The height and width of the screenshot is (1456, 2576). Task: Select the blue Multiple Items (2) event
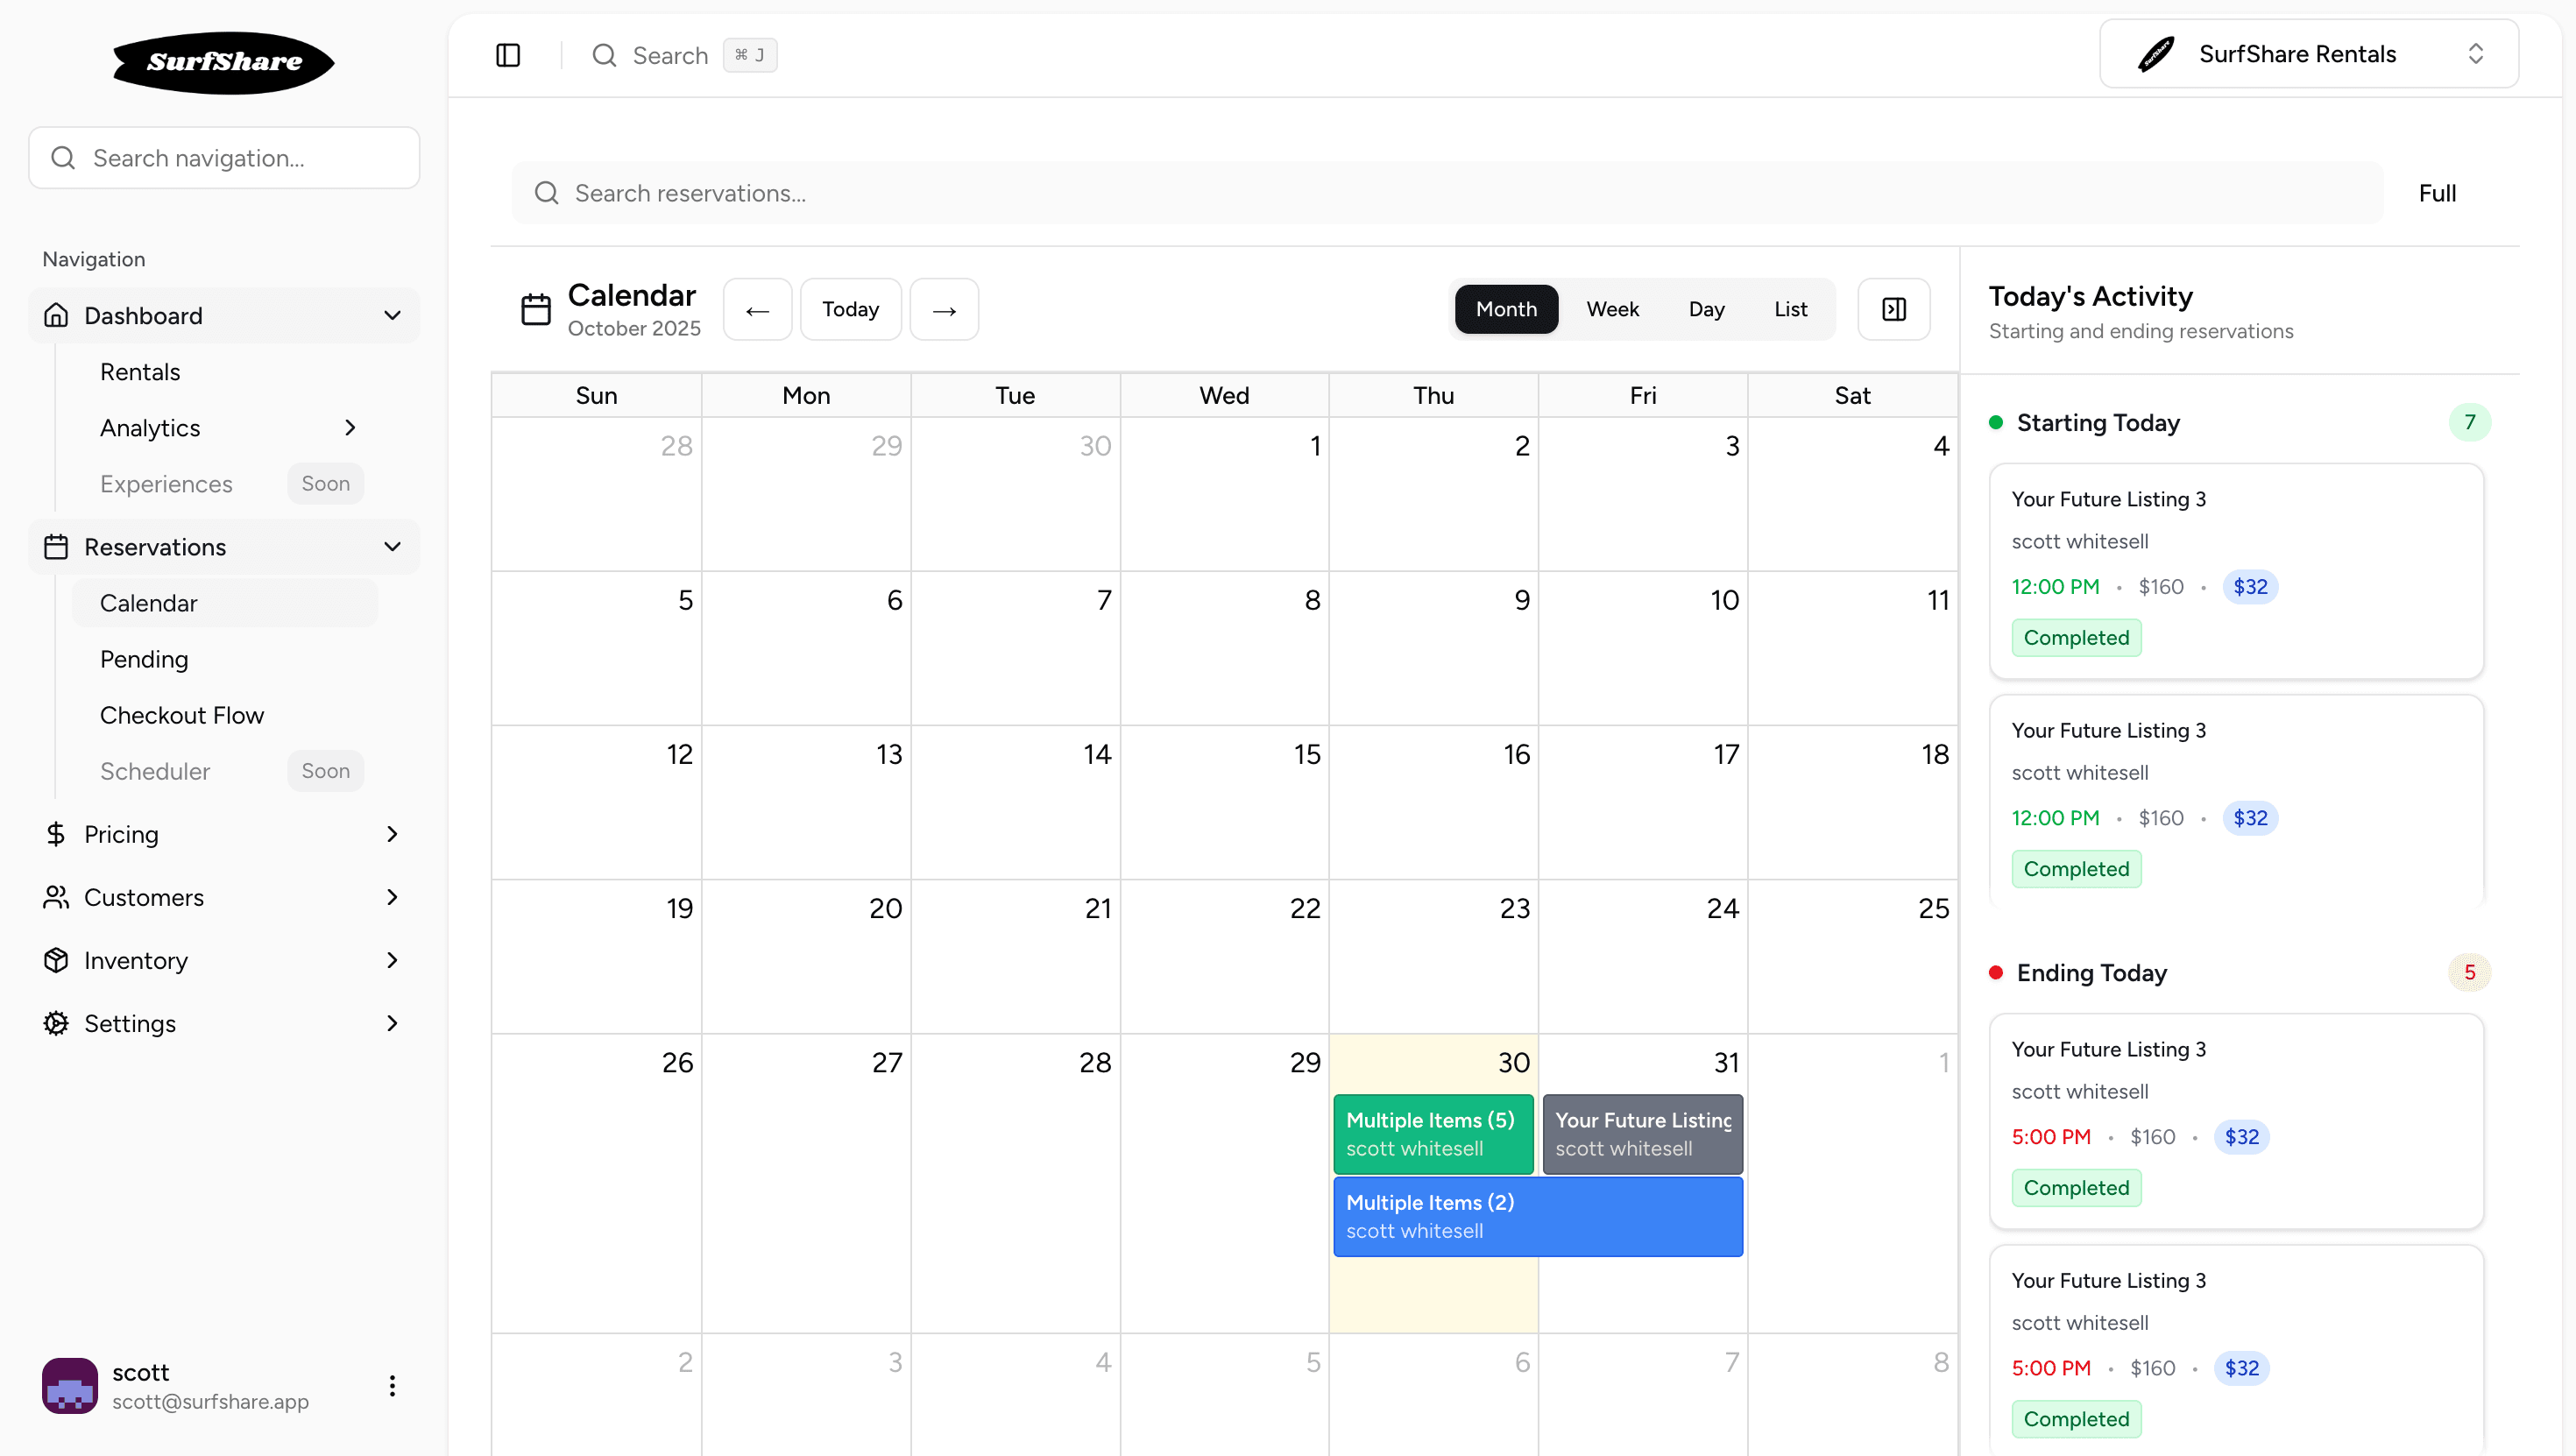(x=1537, y=1216)
